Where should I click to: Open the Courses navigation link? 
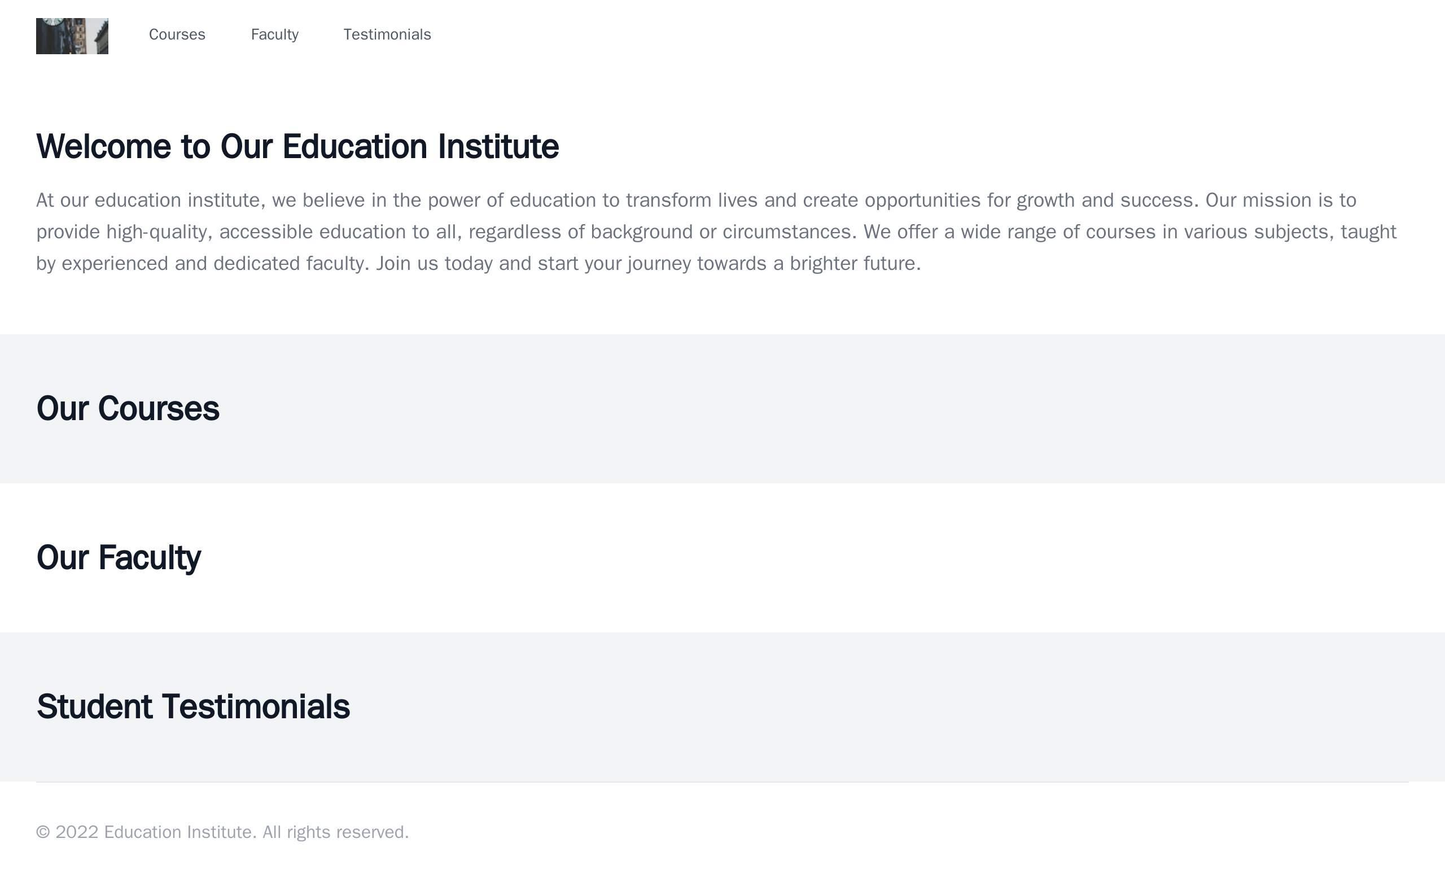(x=176, y=33)
